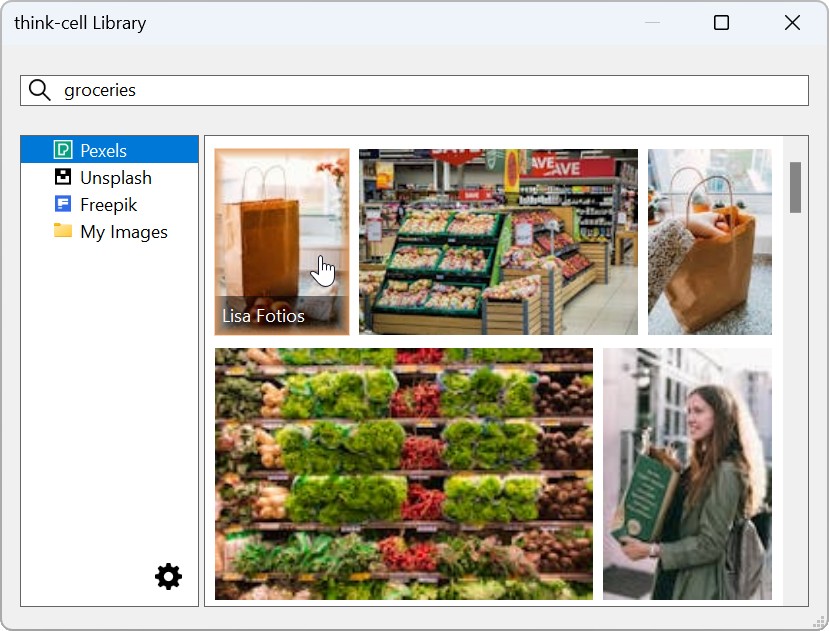Click the groceries search field
The height and width of the screenshot is (631, 829).
[x=414, y=90]
